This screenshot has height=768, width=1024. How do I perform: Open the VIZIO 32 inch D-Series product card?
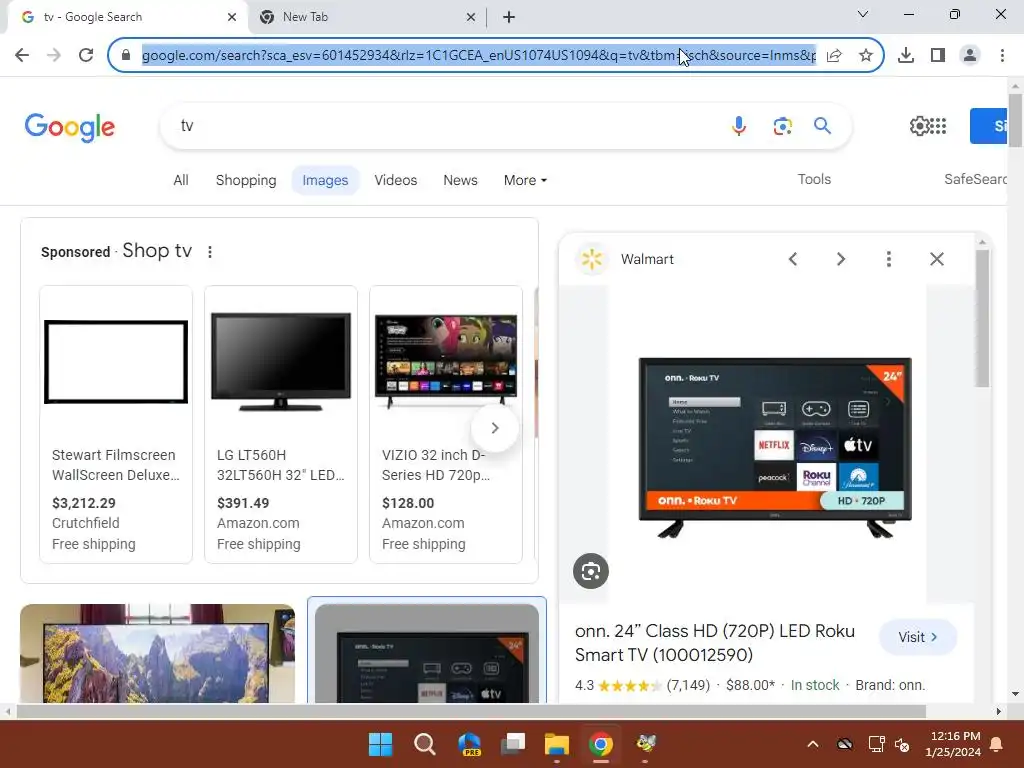[446, 424]
